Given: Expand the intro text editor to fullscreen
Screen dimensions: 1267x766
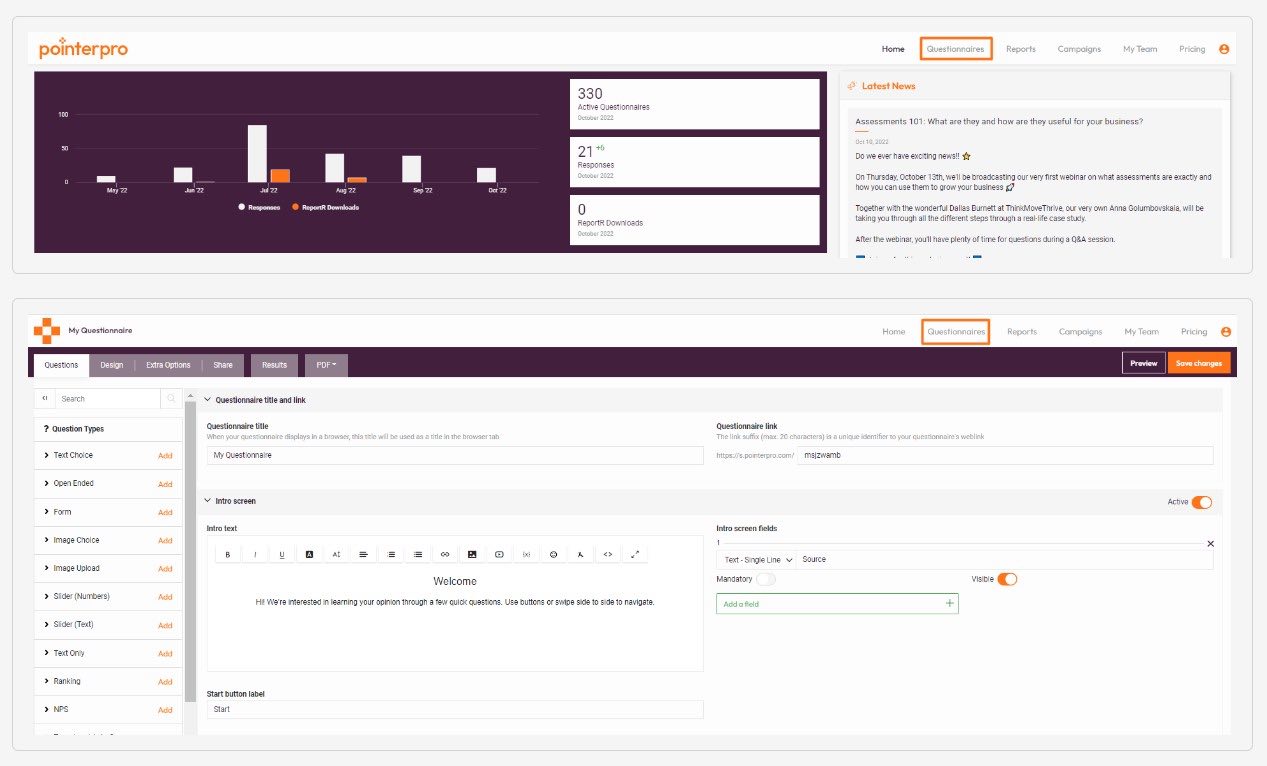Looking at the screenshot, I should coord(635,553).
